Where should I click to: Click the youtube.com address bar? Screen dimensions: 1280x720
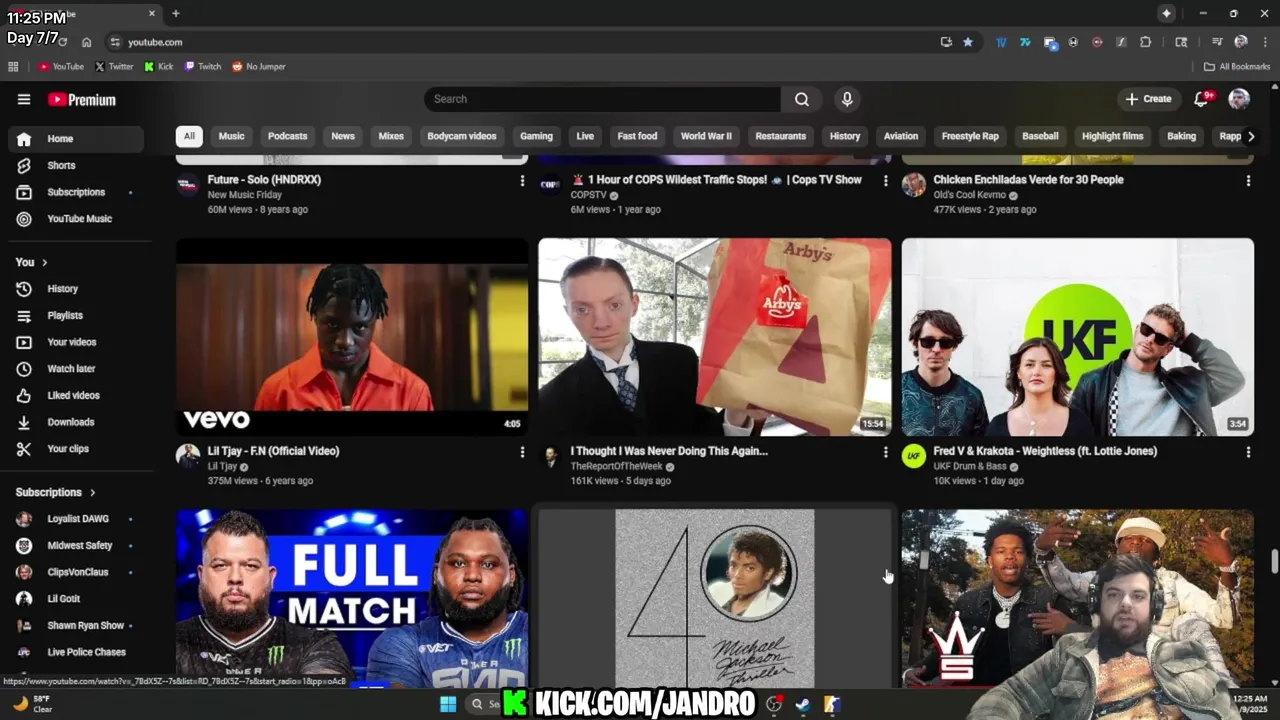point(520,42)
